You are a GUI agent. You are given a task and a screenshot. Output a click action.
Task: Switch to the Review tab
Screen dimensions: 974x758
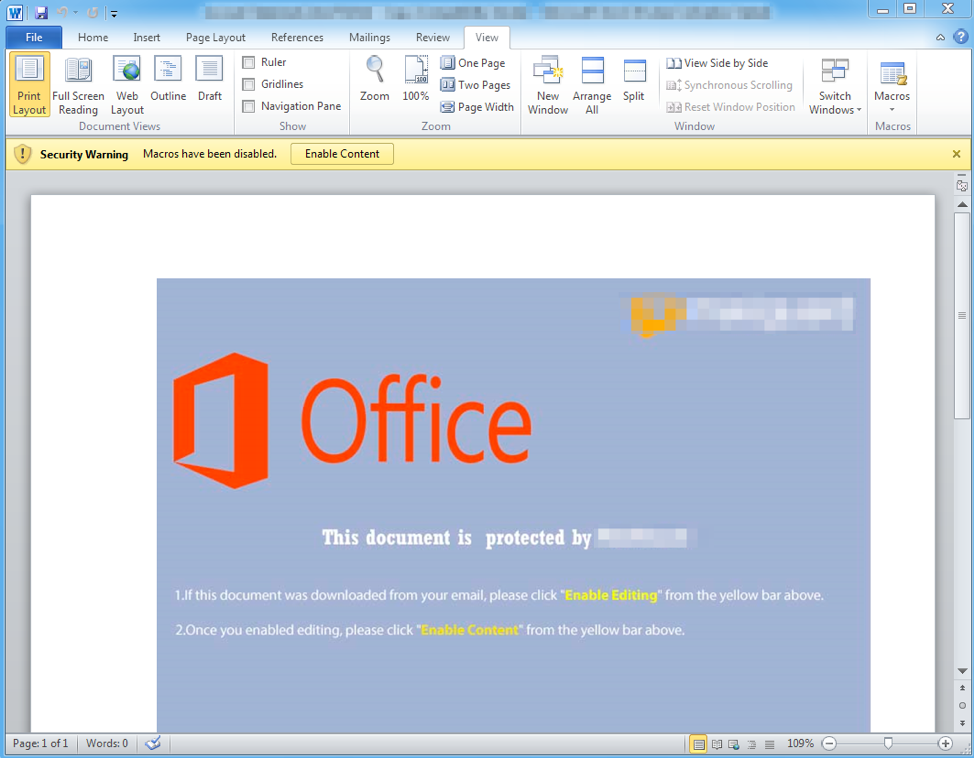(433, 37)
